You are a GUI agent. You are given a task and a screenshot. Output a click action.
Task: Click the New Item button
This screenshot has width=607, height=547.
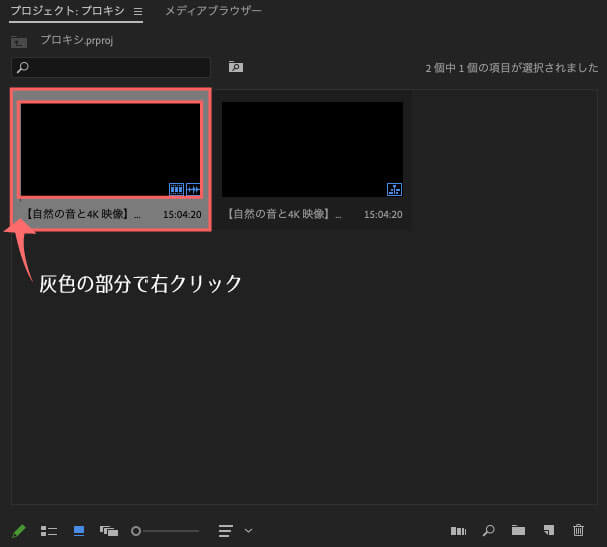(x=549, y=530)
